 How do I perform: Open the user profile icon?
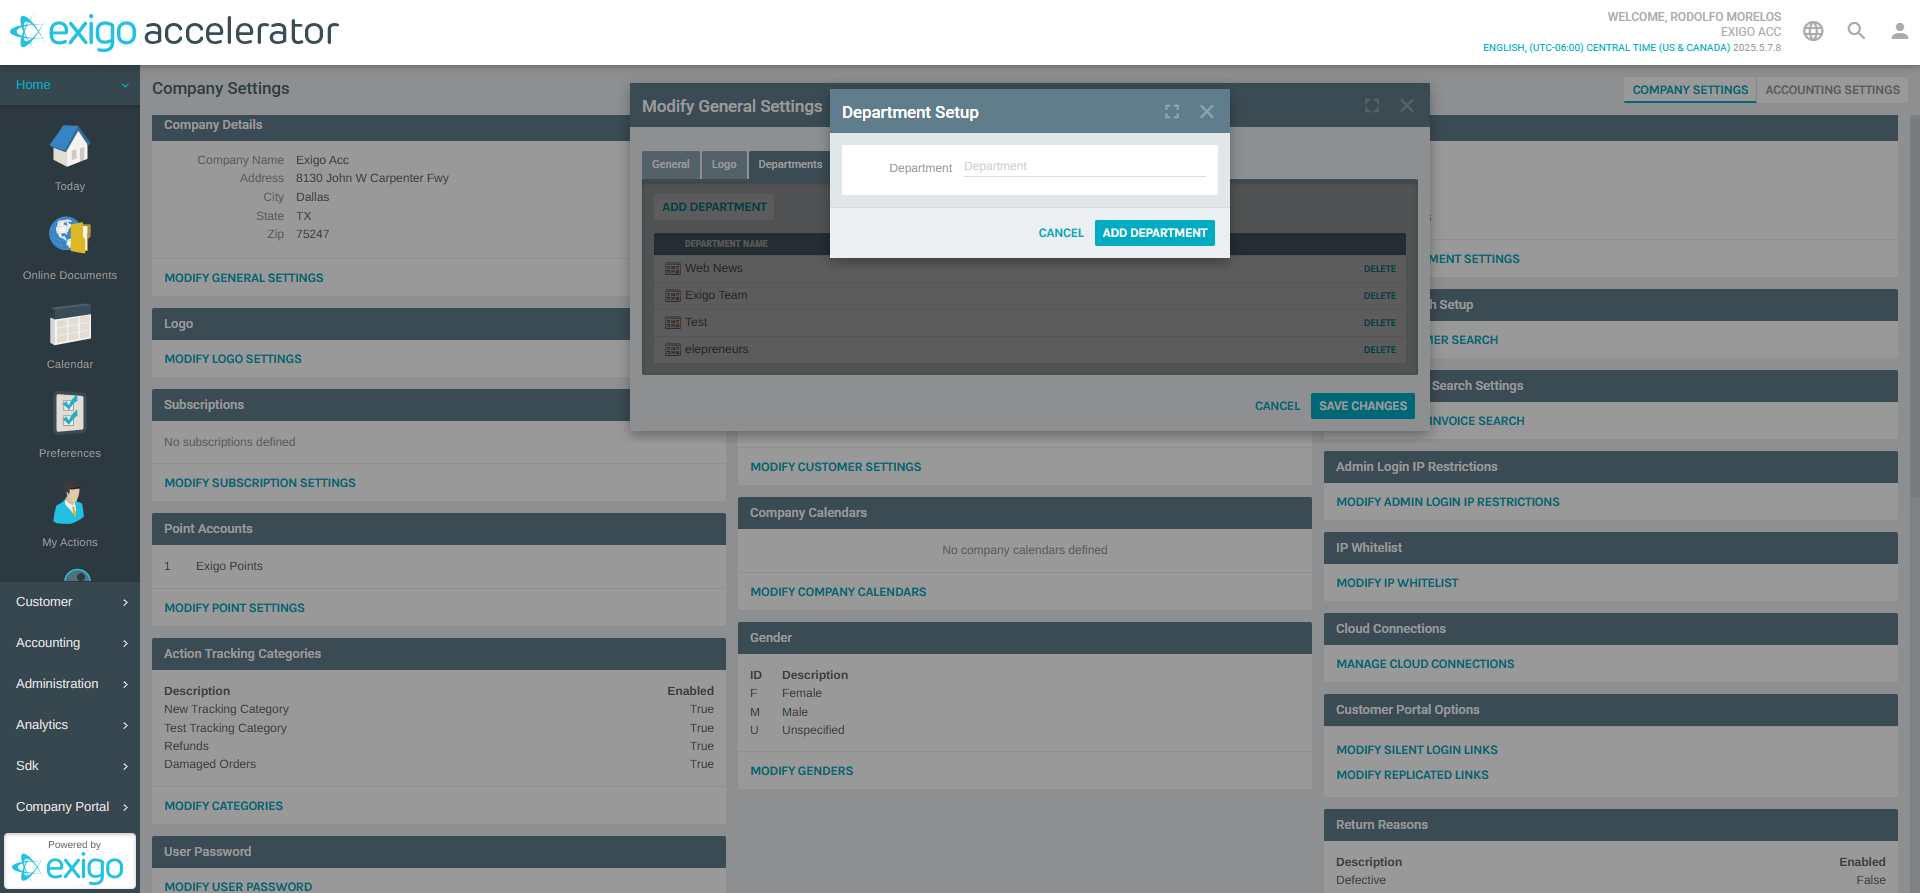(x=1899, y=31)
